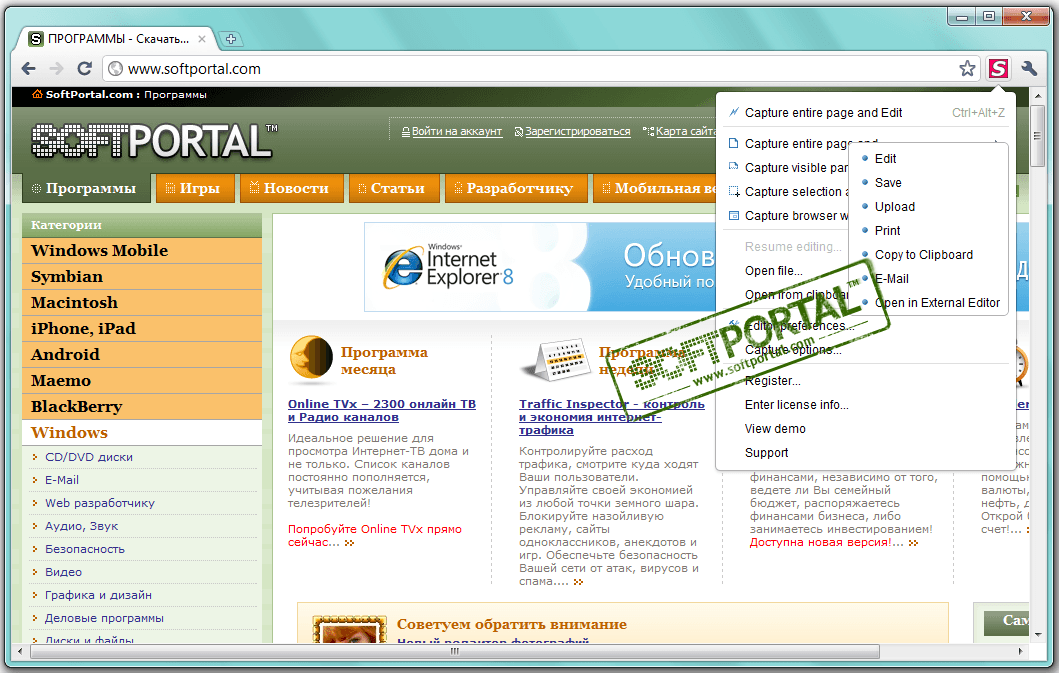This screenshot has height=673, width=1059.
Task: Open Capture options... menu entry
Action: 793,350
